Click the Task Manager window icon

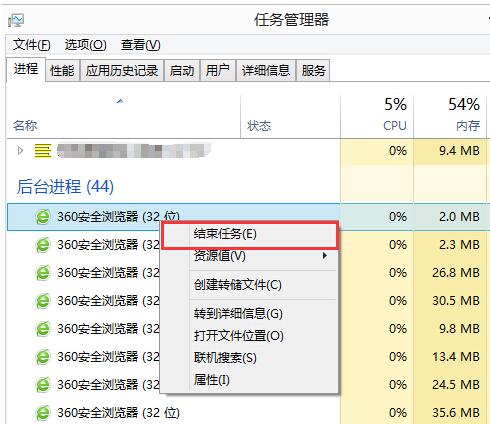pos(16,21)
